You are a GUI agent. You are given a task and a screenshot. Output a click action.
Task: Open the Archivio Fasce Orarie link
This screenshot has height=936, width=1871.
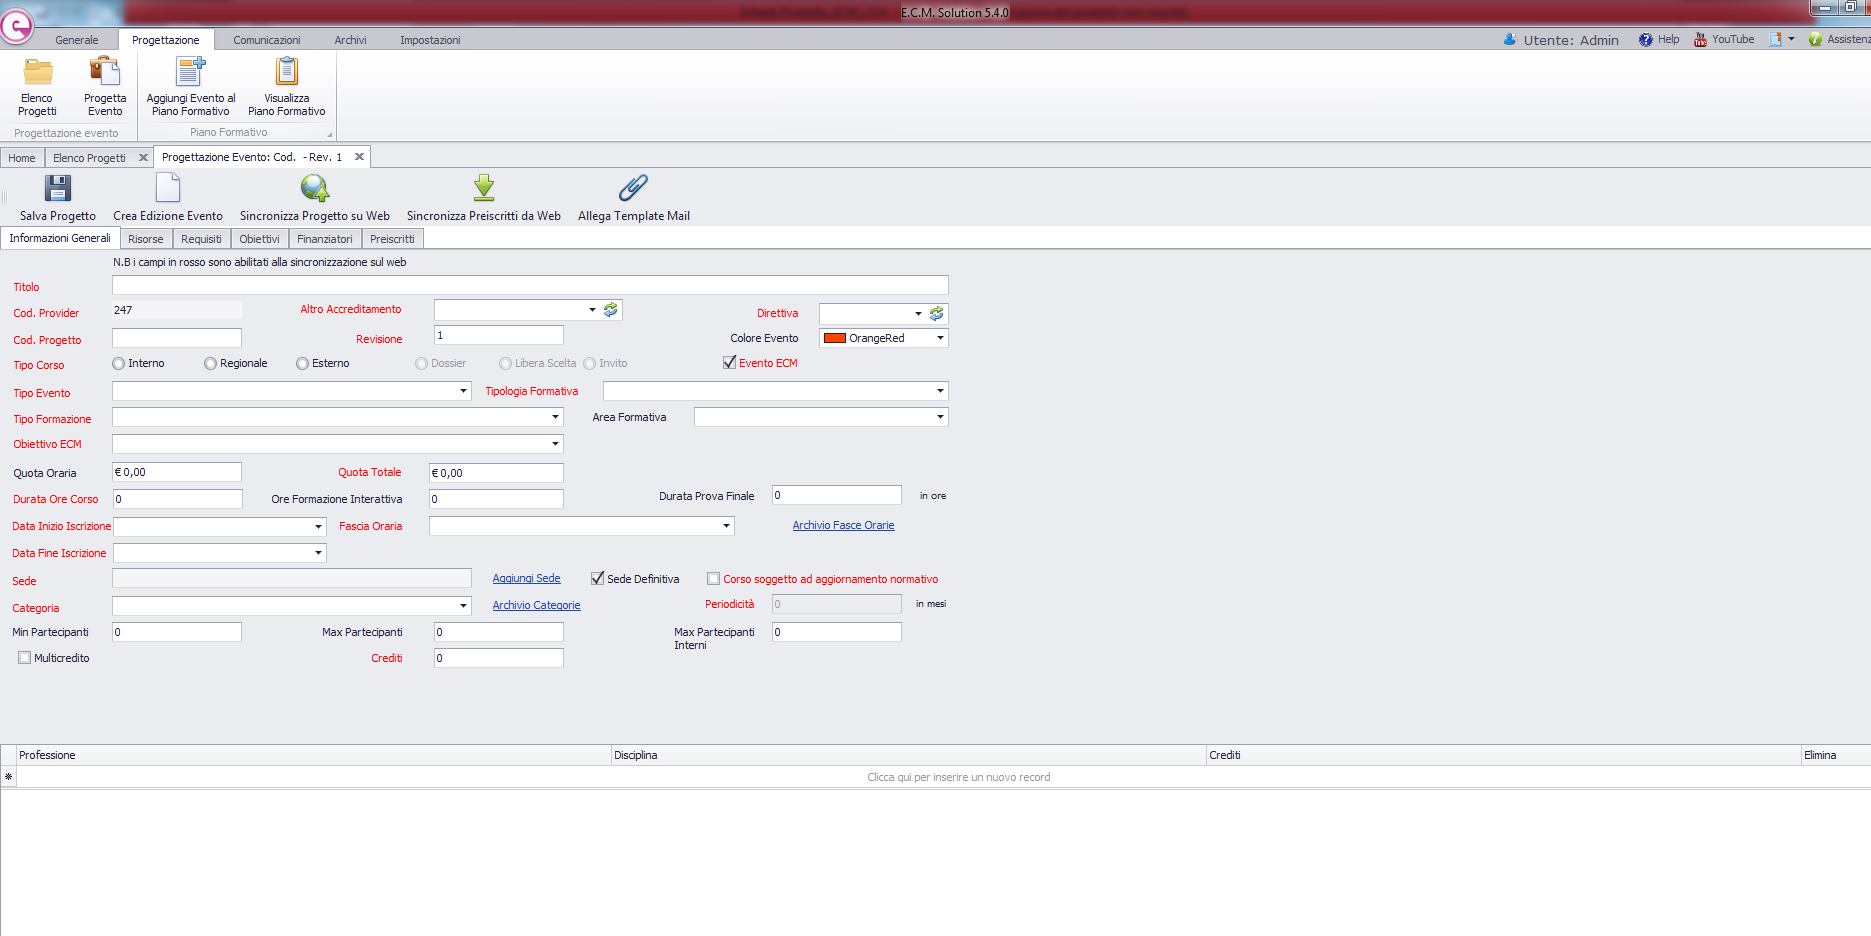[x=843, y=526]
